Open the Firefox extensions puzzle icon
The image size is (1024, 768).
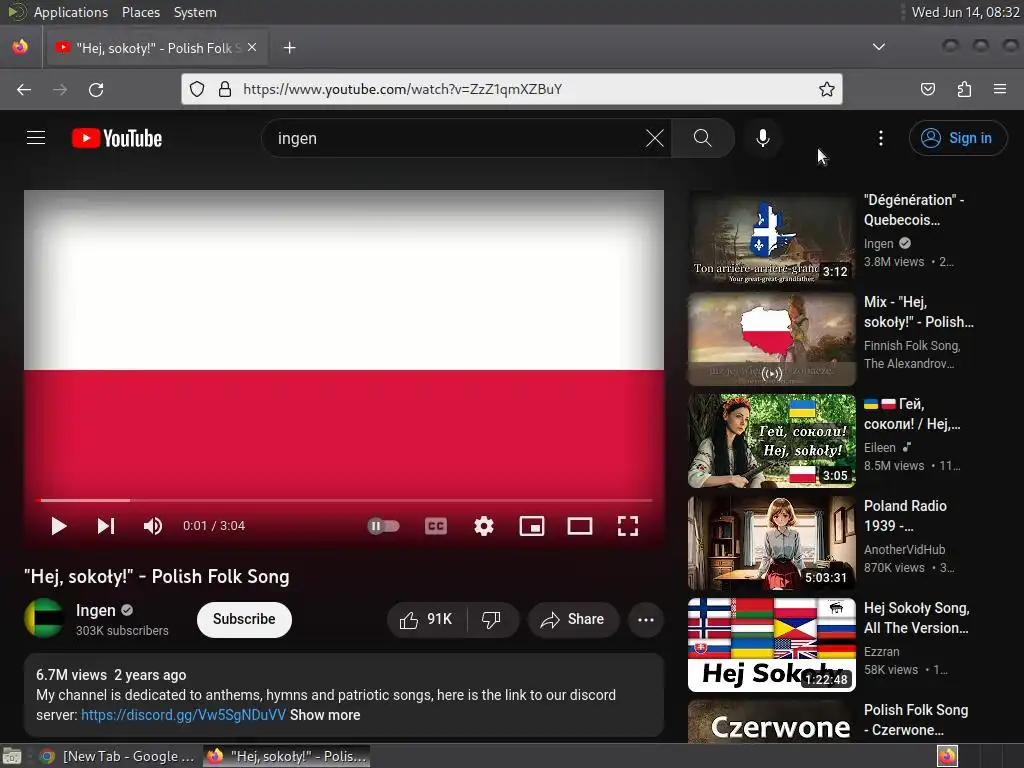click(964, 89)
